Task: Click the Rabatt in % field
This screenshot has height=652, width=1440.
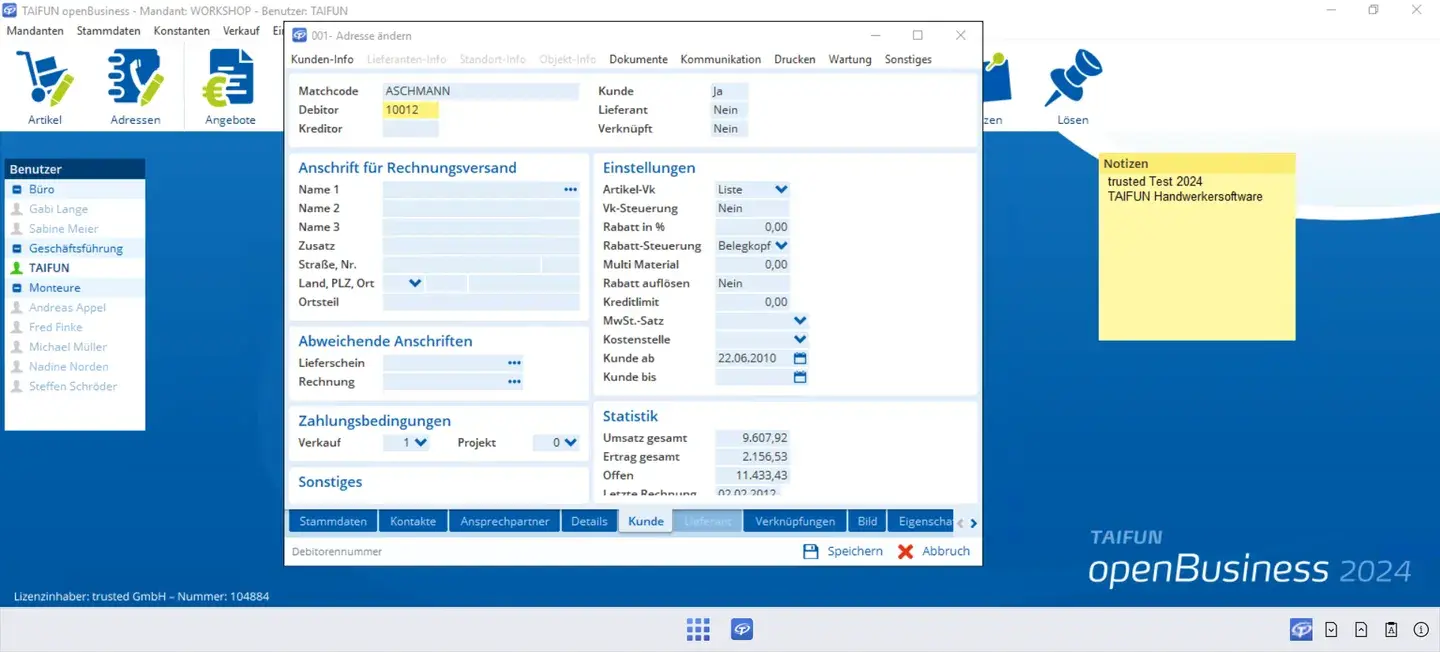Action: tap(753, 227)
